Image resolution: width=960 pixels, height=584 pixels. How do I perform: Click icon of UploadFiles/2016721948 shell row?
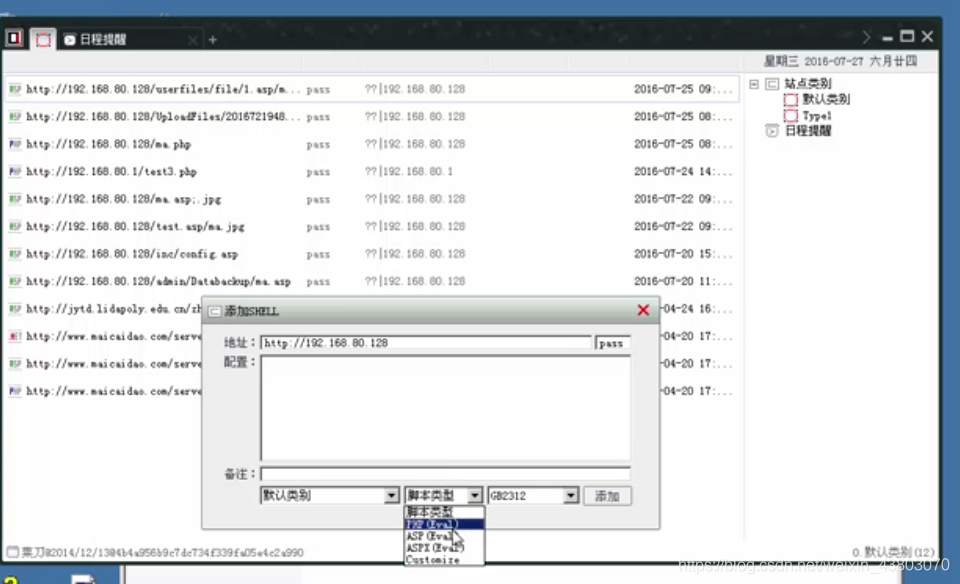[x=15, y=116]
